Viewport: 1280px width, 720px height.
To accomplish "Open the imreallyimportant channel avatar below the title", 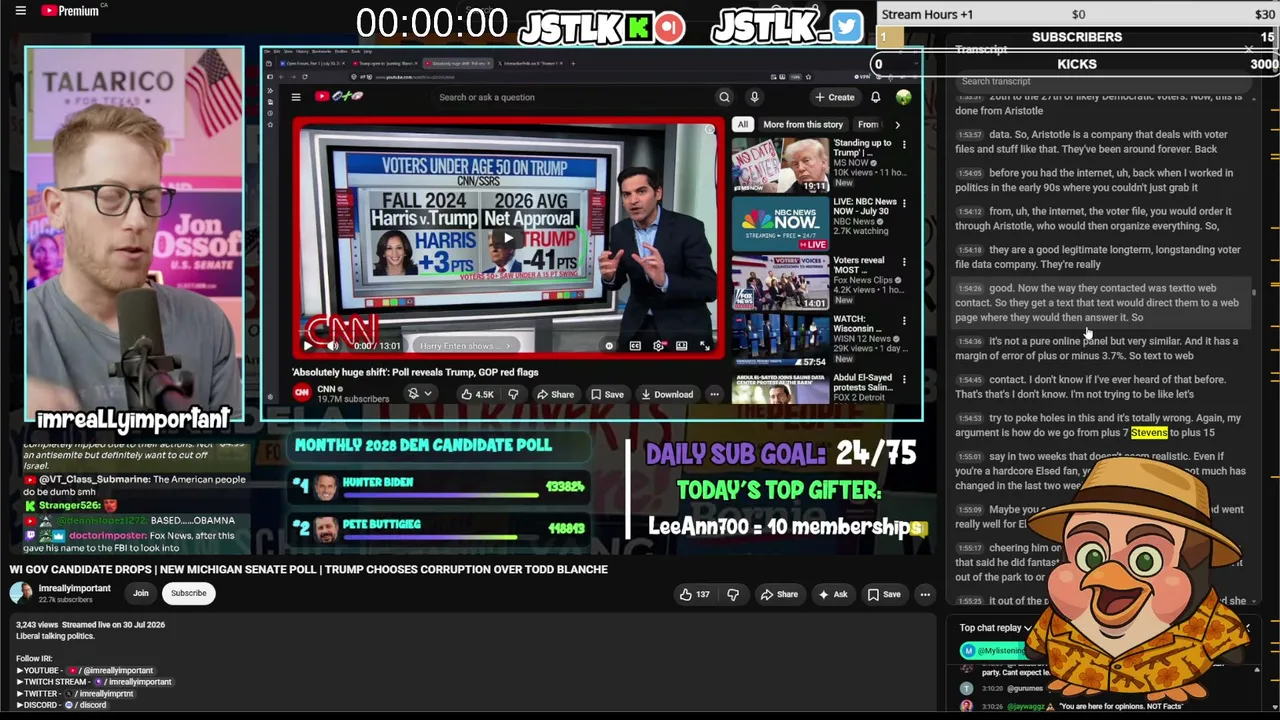I will click(x=20, y=593).
